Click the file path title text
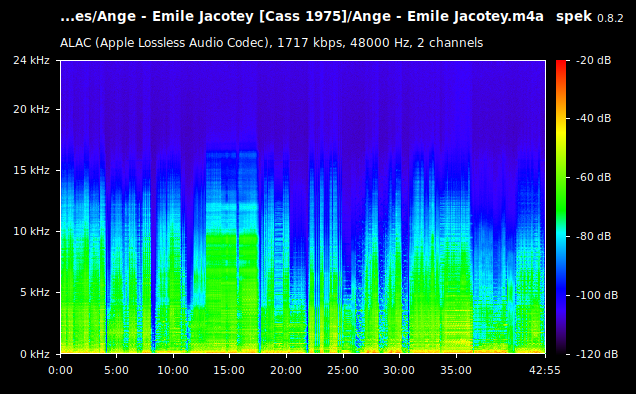This screenshot has width=636, height=394. click(302, 17)
